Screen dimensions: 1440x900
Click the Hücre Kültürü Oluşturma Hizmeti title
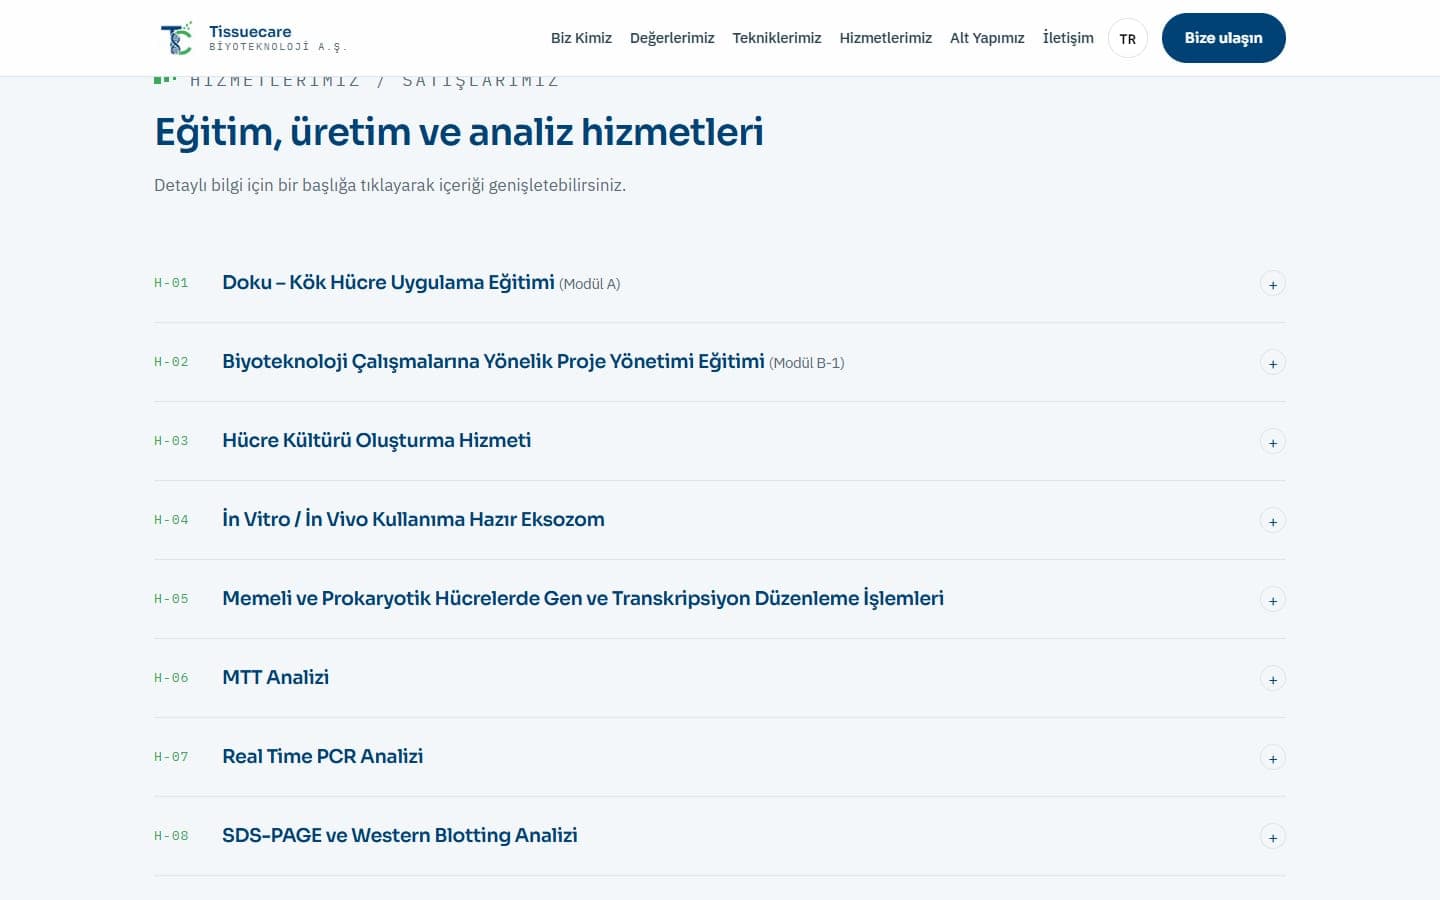pos(376,441)
